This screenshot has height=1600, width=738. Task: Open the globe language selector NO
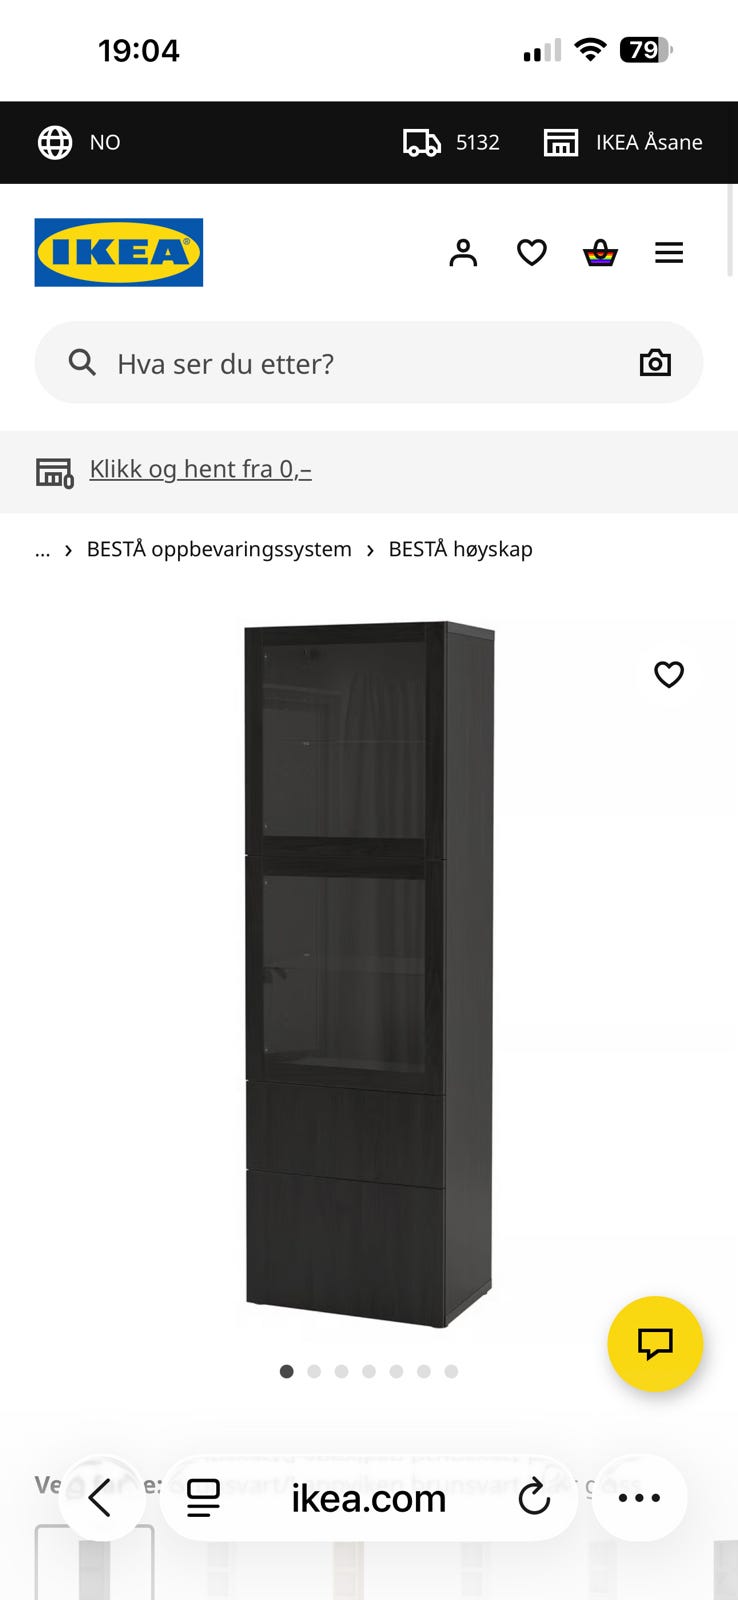click(x=79, y=142)
